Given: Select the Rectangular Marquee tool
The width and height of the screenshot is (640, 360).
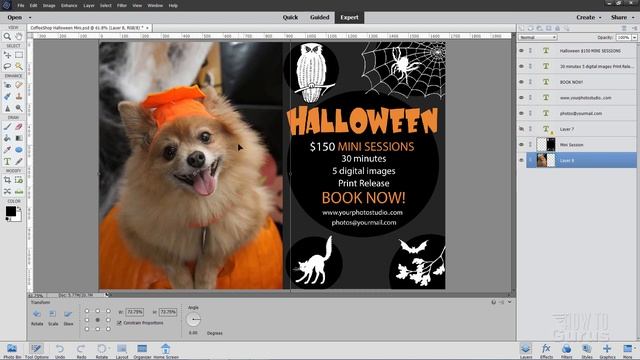Looking at the screenshot, I should [19, 55].
